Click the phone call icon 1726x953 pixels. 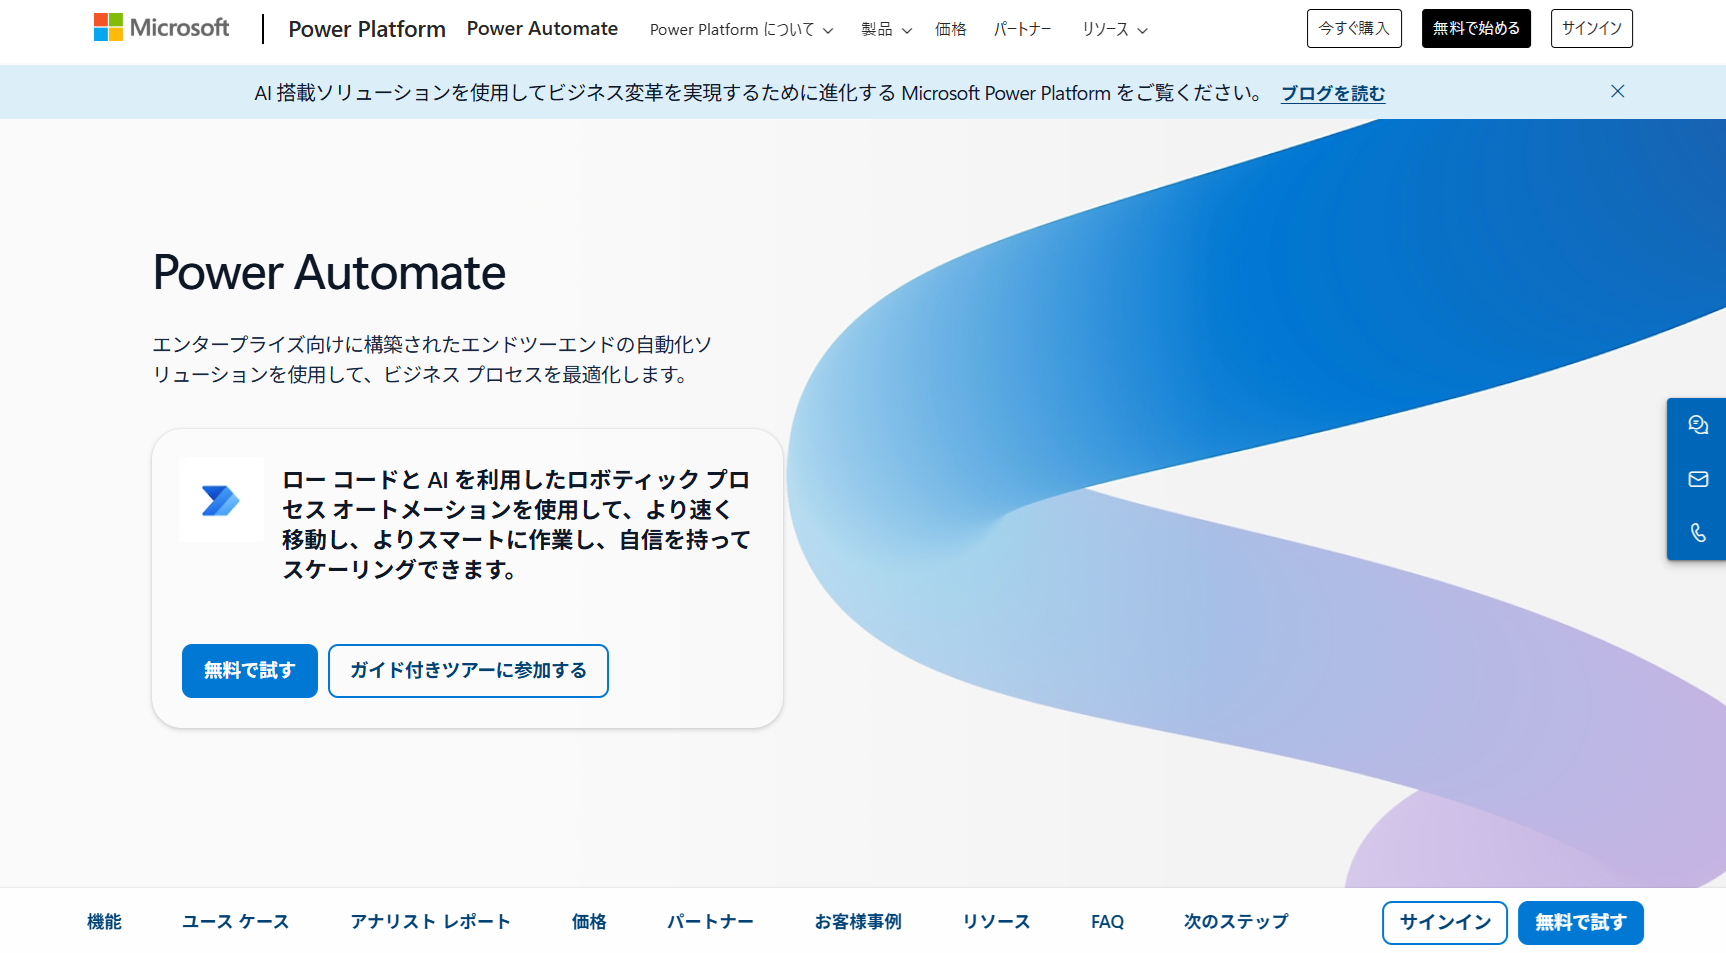click(1697, 533)
